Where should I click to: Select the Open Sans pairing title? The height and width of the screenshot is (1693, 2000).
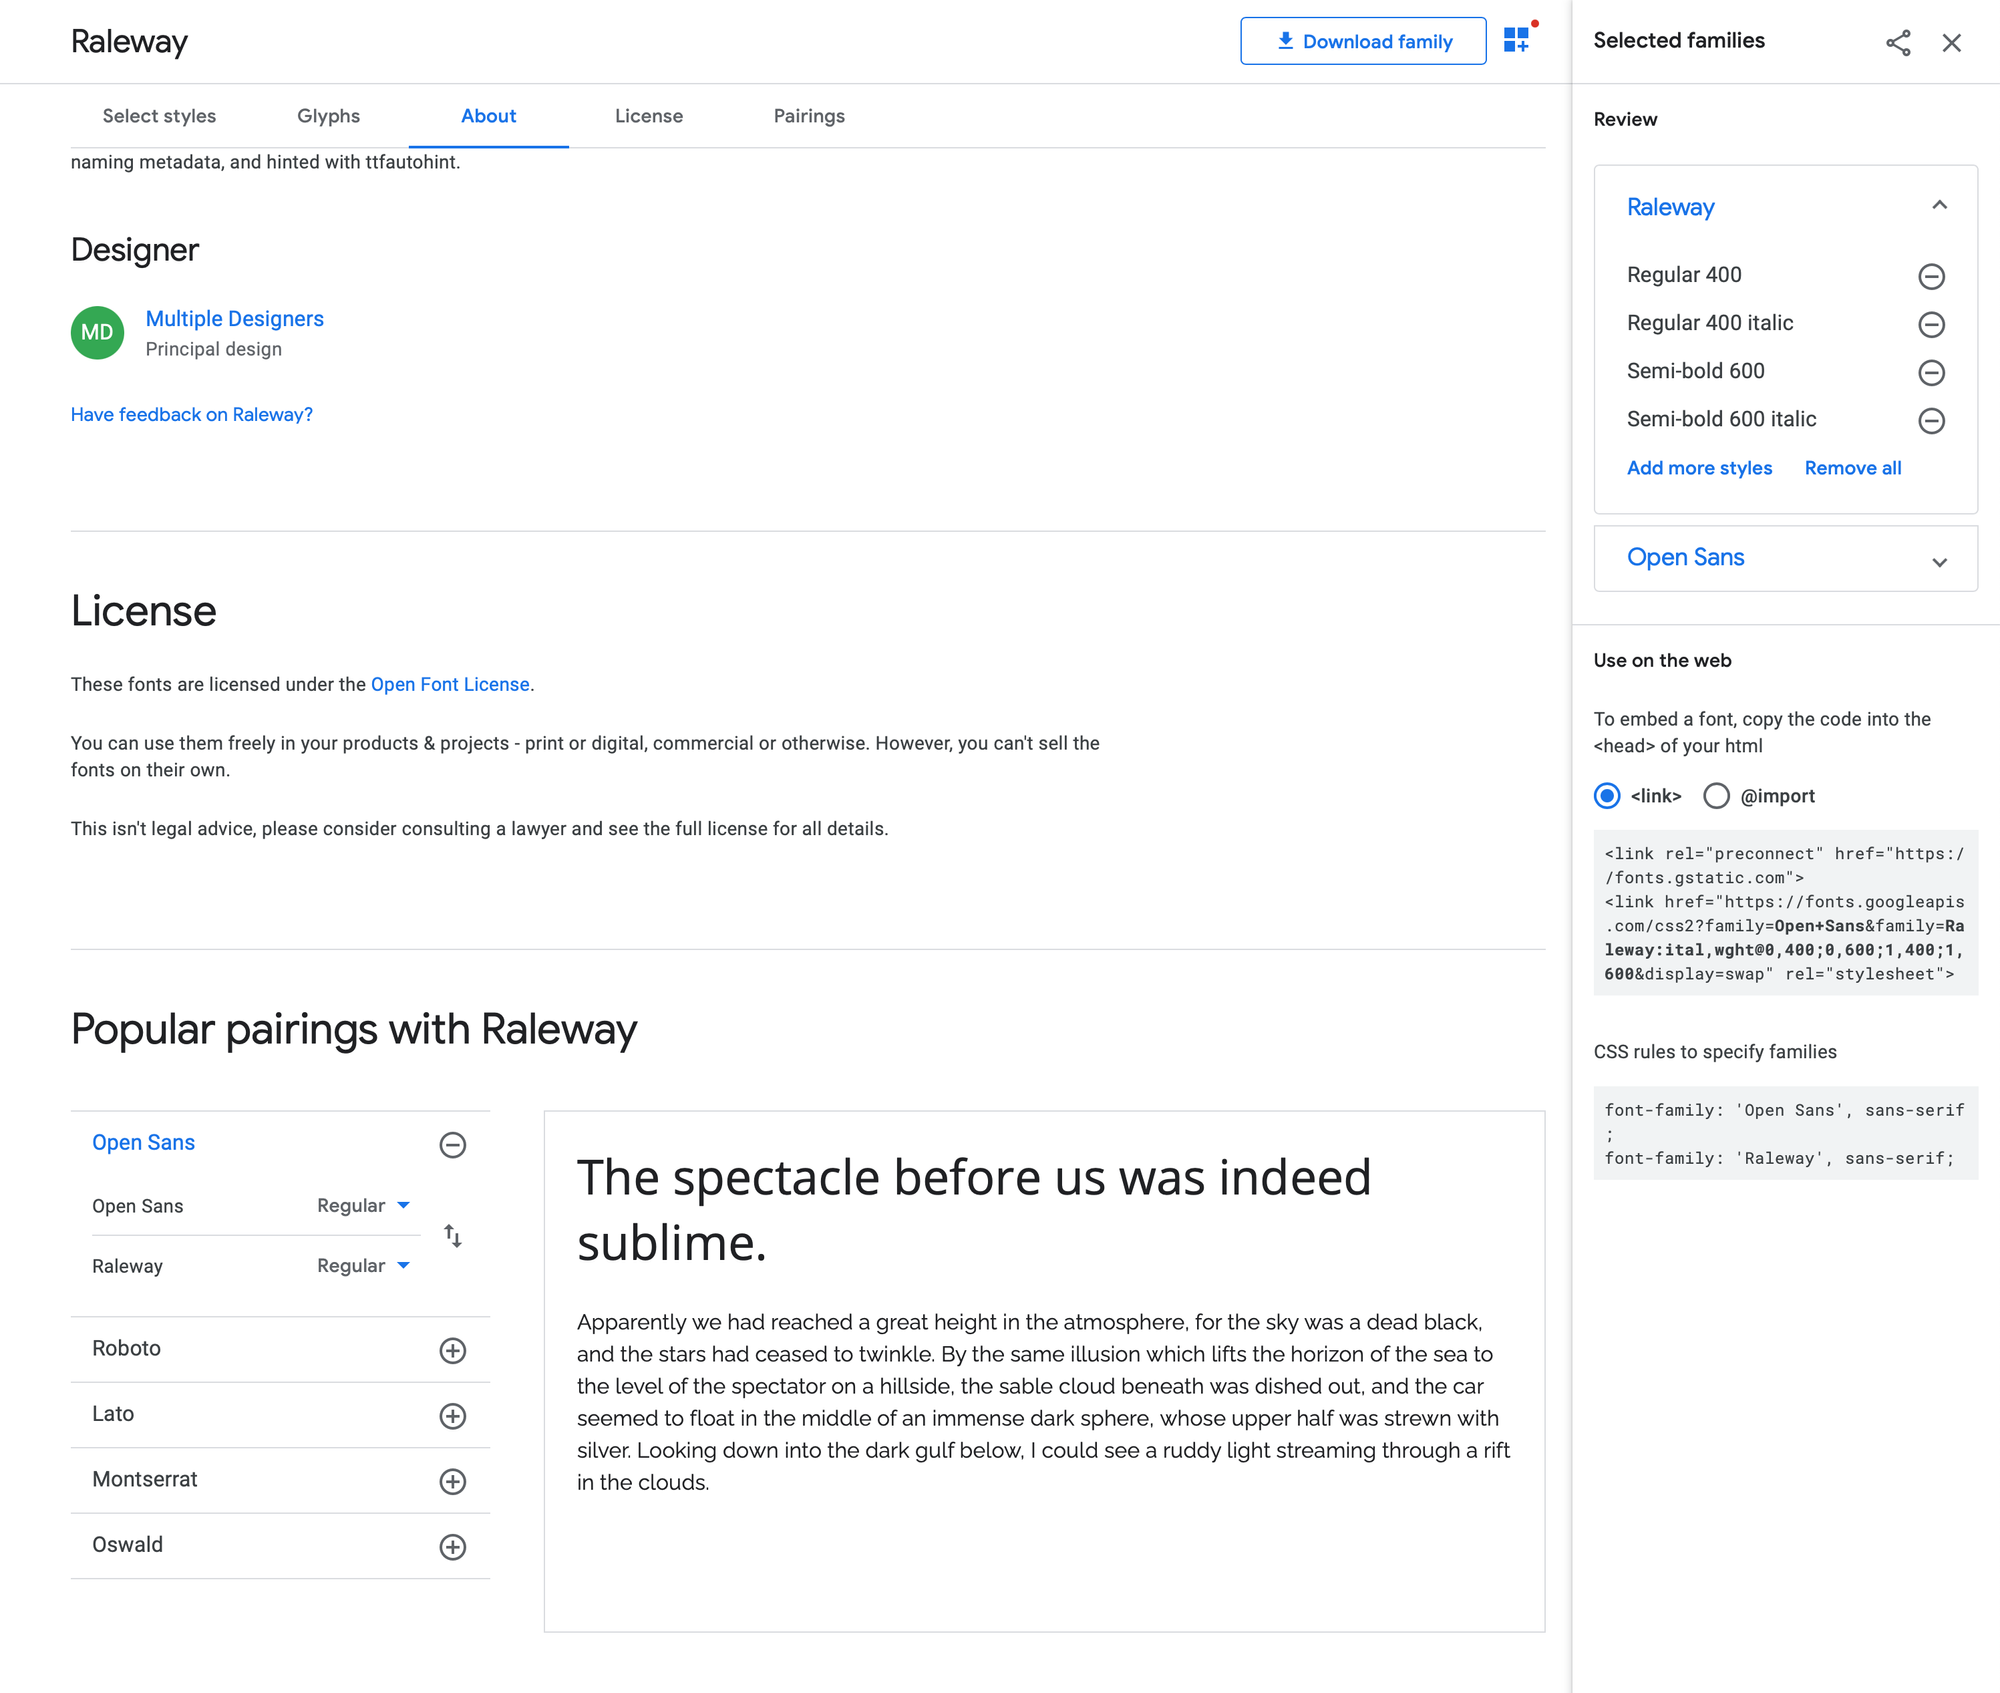point(143,1142)
